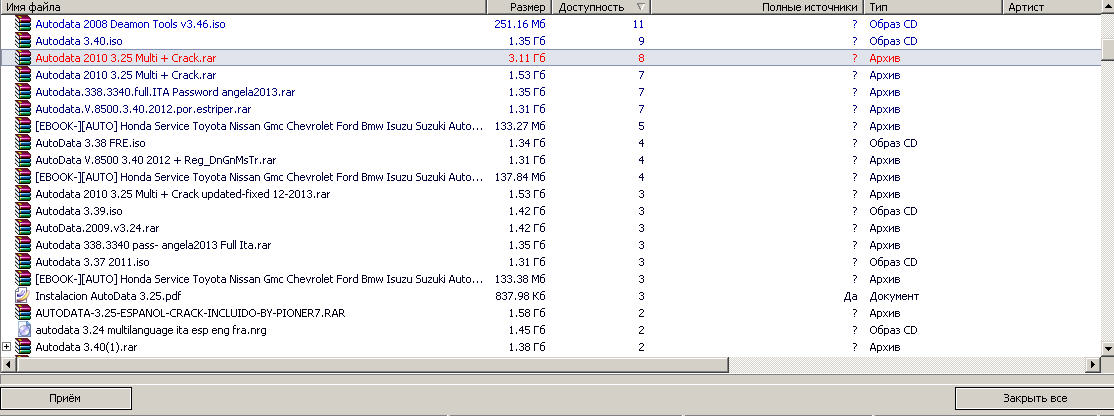Select the Autodata 3.40.iso file name
Viewport: 1114px width, 416px height.
pos(79,41)
